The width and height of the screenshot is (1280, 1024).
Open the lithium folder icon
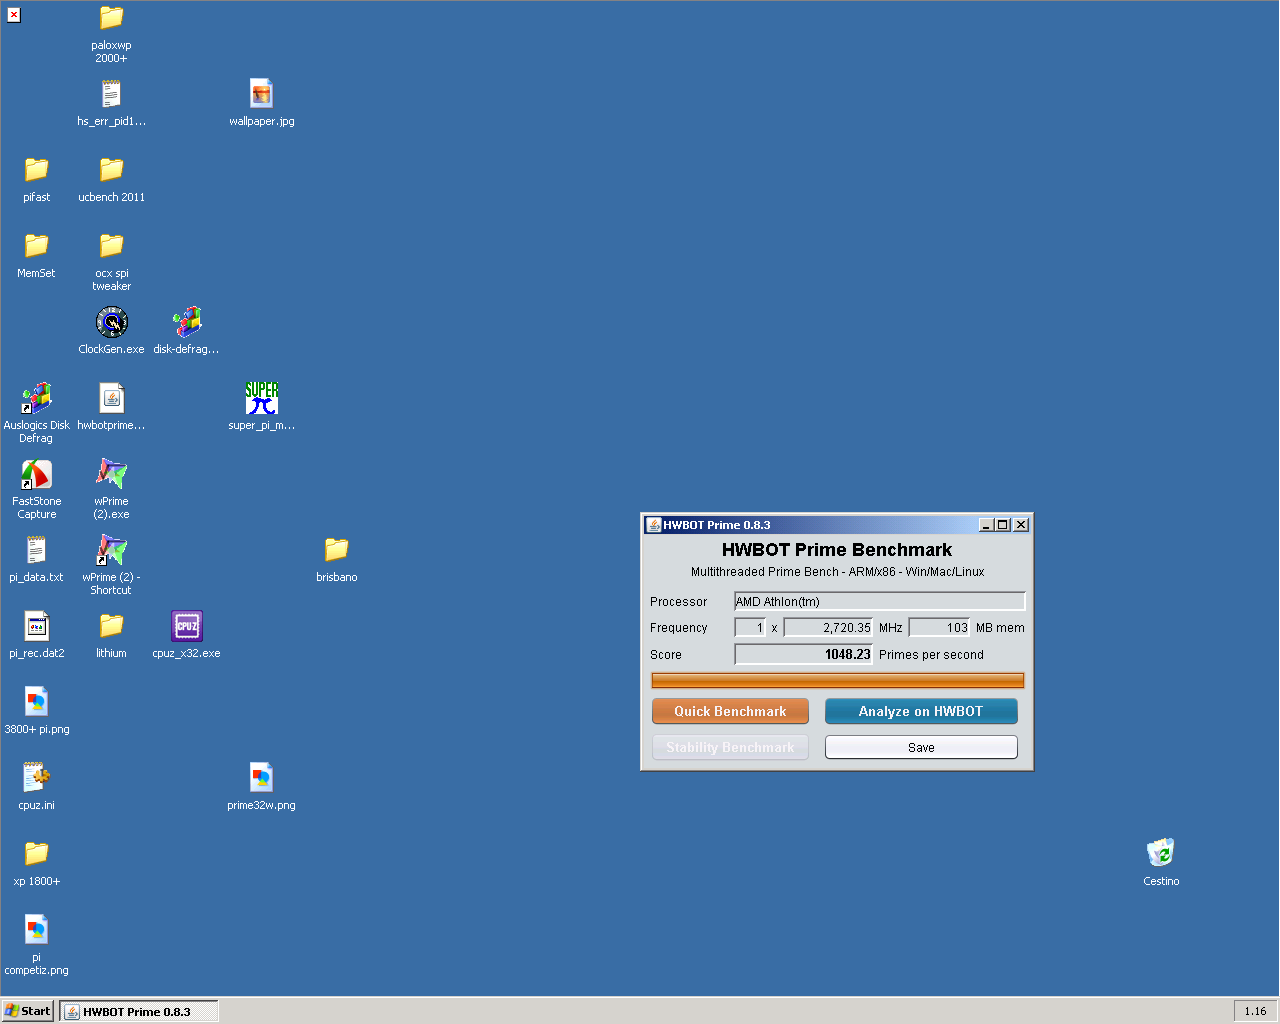111,625
